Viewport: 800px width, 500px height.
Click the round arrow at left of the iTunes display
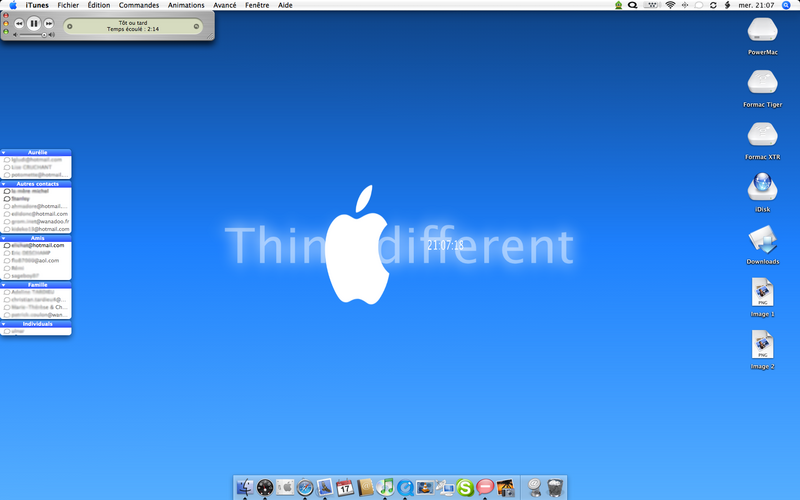(x=70, y=26)
